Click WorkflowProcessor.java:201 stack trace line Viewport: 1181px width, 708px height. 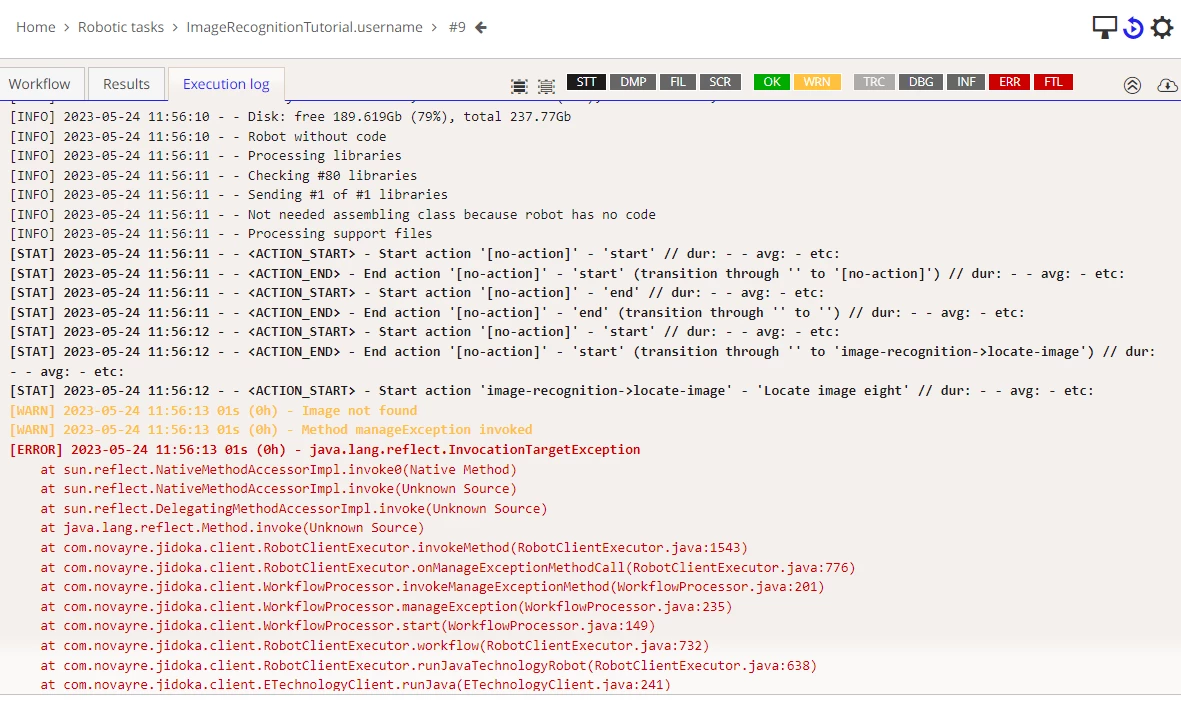(x=432, y=587)
